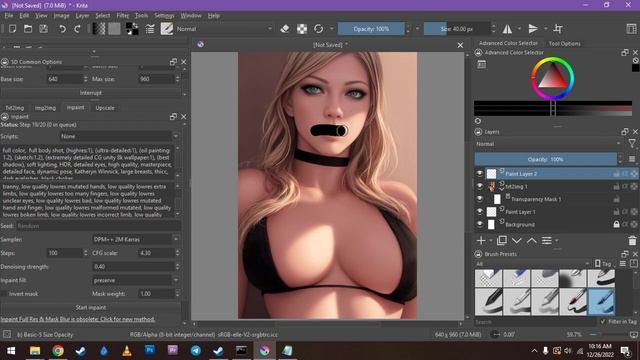Add a new layer with plus icon
Image resolution: width=640 pixels, height=360 pixels.
click(x=481, y=241)
